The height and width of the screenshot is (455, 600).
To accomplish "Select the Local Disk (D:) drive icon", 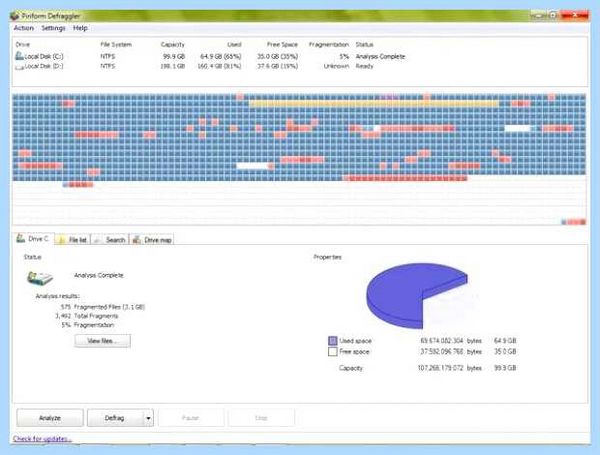I will pos(19,66).
